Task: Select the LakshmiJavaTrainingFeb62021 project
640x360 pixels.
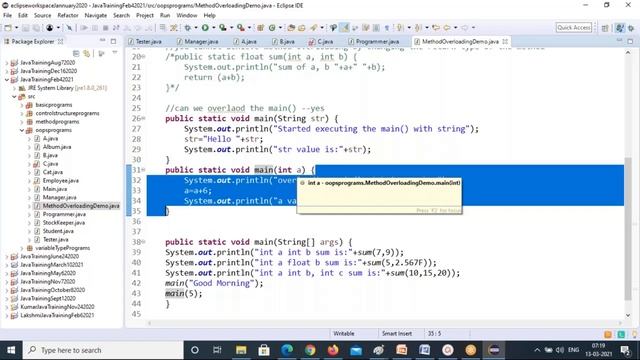Action: click(x=57, y=316)
